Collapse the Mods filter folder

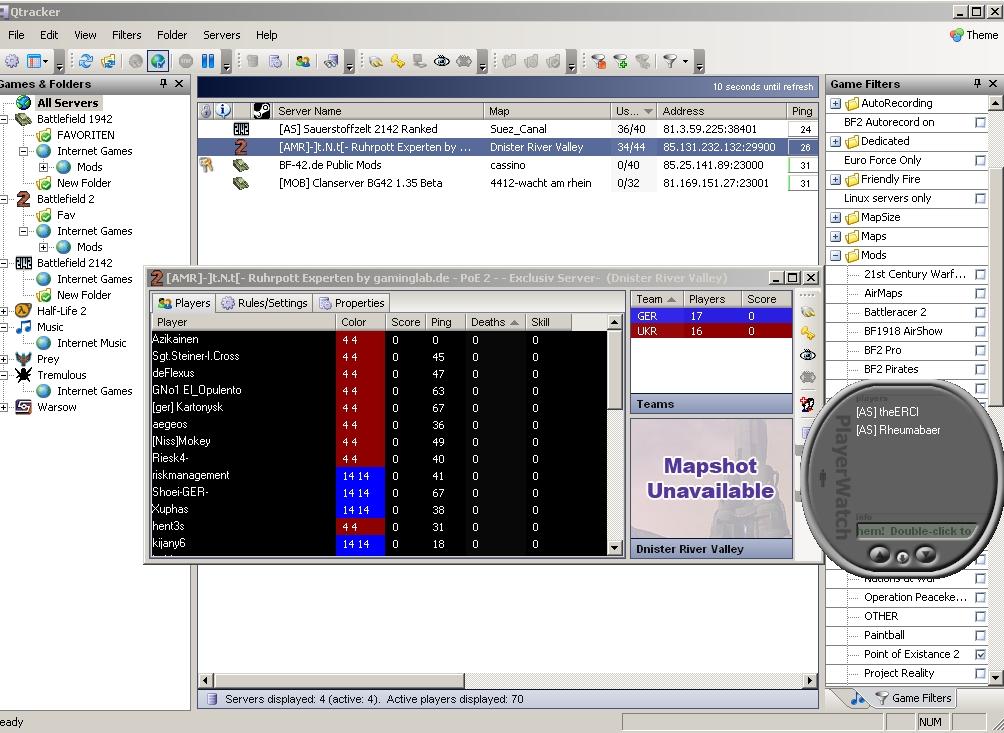coord(836,255)
